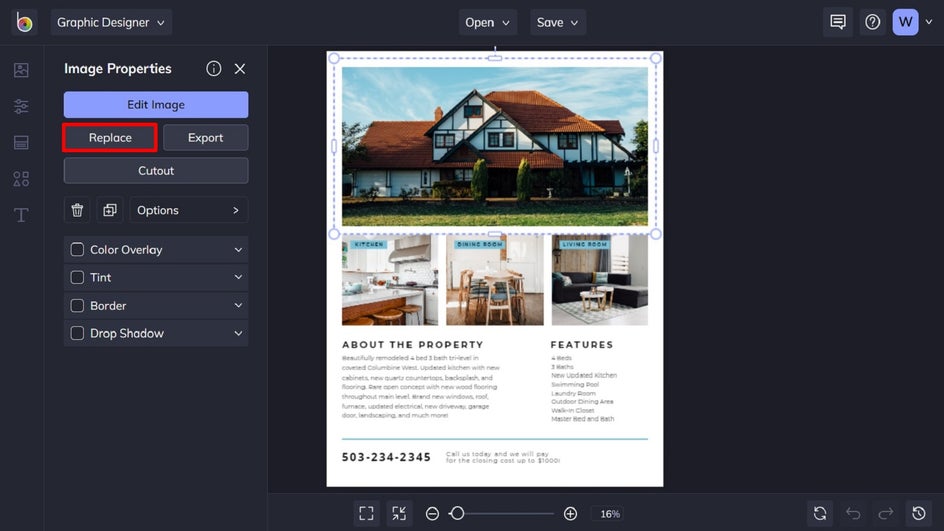Image resolution: width=944 pixels, height=531 pixels.
Task: Select the Living Room photo on flyer
Action: click(600, 280)
